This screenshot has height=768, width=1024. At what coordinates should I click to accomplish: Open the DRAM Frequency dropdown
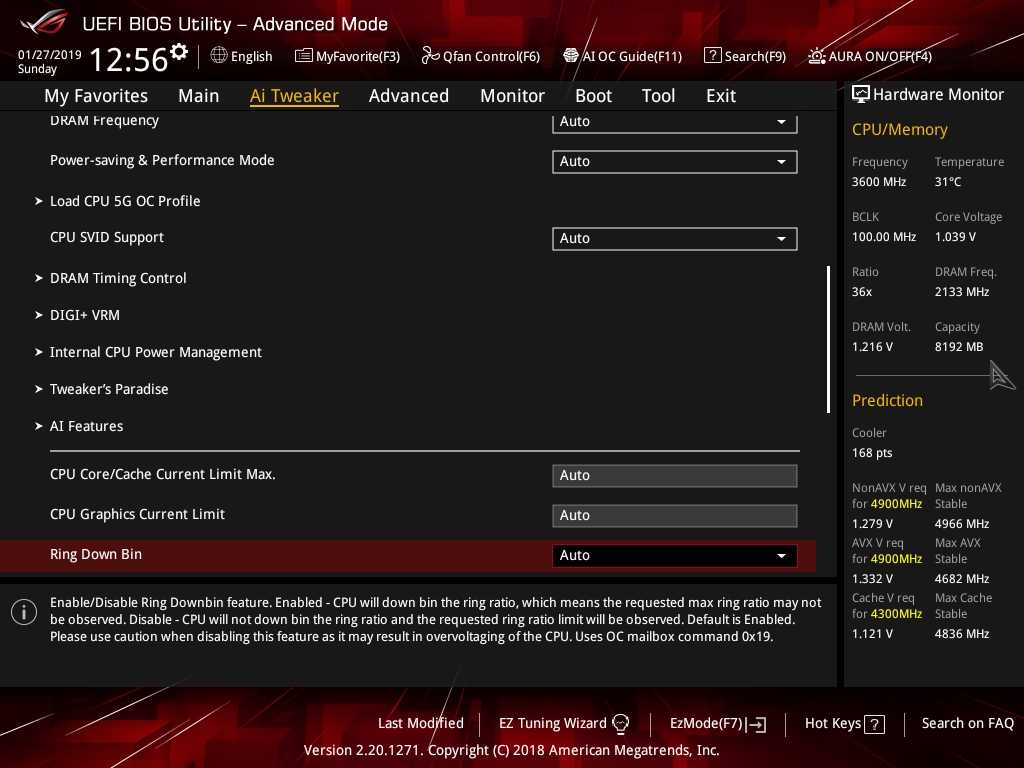tap(674, 122)
